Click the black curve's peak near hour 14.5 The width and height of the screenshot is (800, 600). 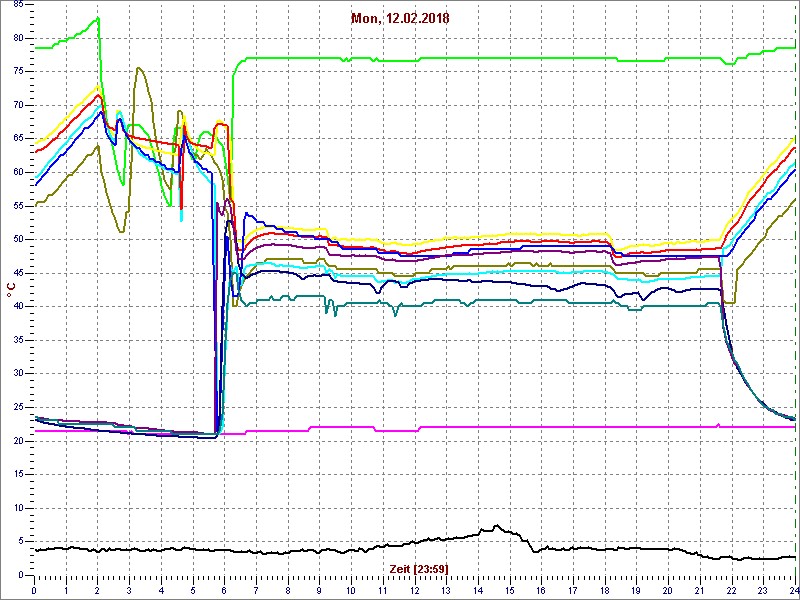[495, 526]
